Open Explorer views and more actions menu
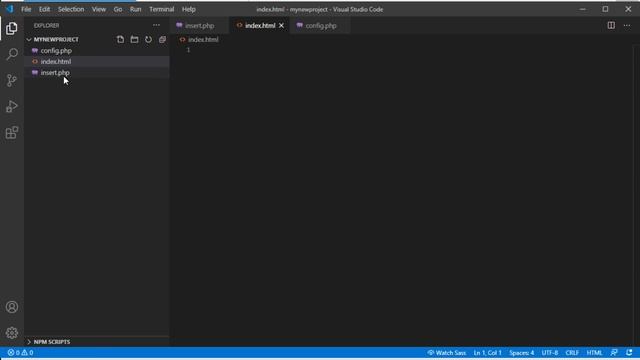Viewport: 640px width, 360px height. coord(156,25)
